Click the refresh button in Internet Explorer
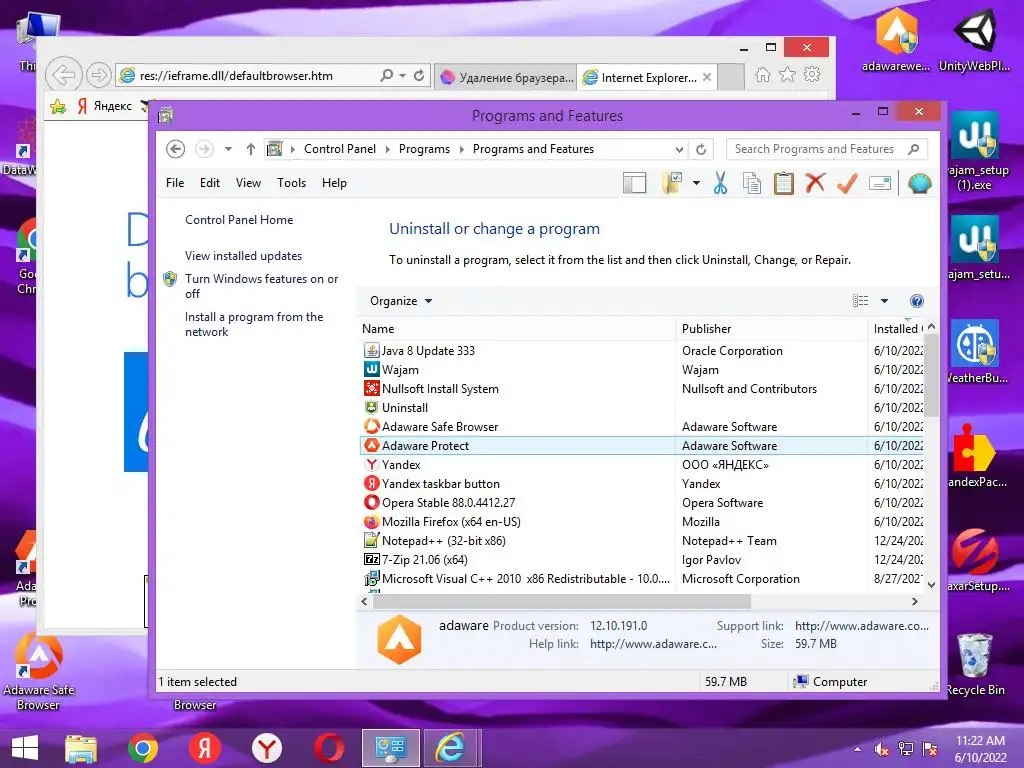This screenshot has height=768, width=1024. (x=419, y=76)
